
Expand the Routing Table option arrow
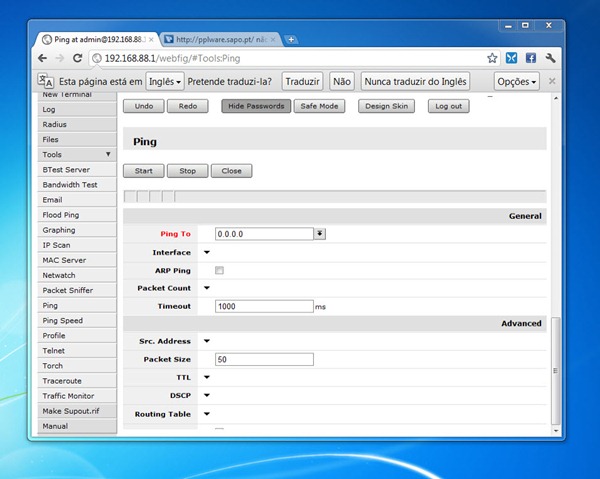coord(207,414)
